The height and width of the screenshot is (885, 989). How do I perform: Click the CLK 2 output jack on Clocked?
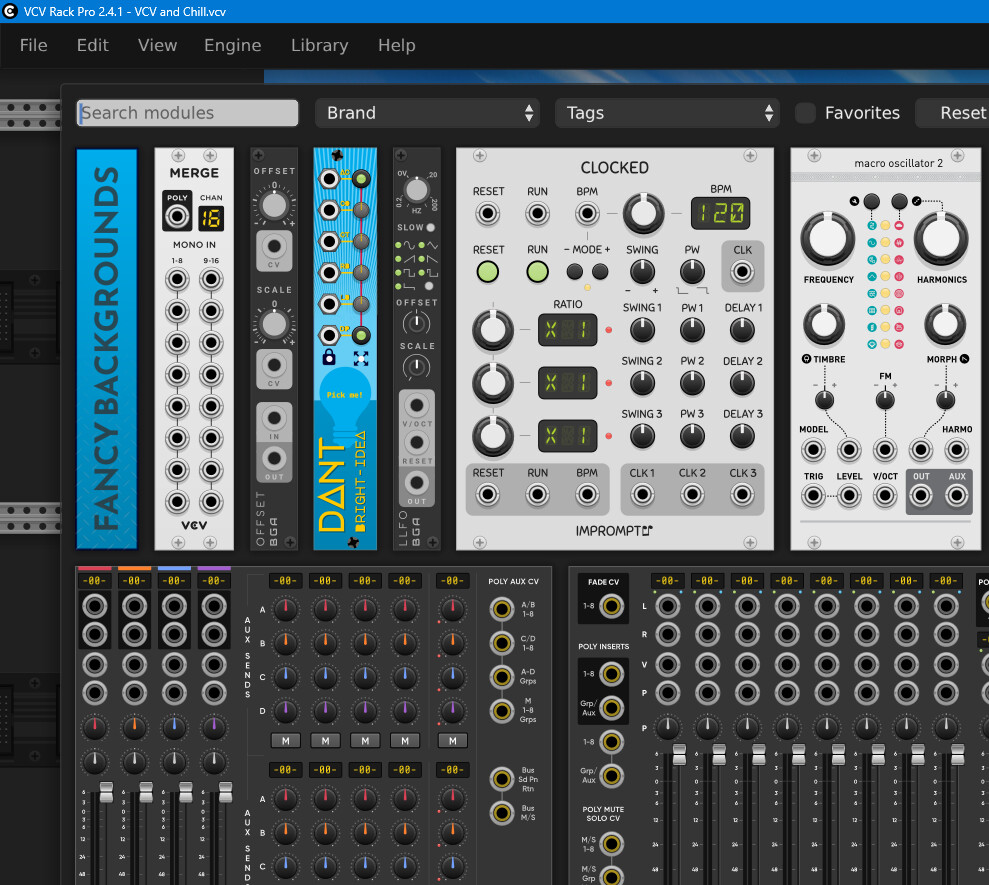point(692,495)
